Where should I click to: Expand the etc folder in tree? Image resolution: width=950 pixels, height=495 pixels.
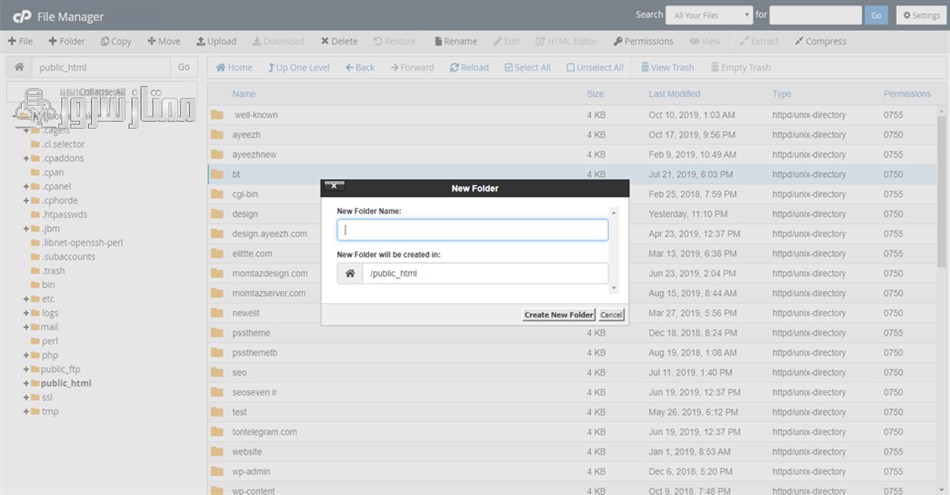26,299
